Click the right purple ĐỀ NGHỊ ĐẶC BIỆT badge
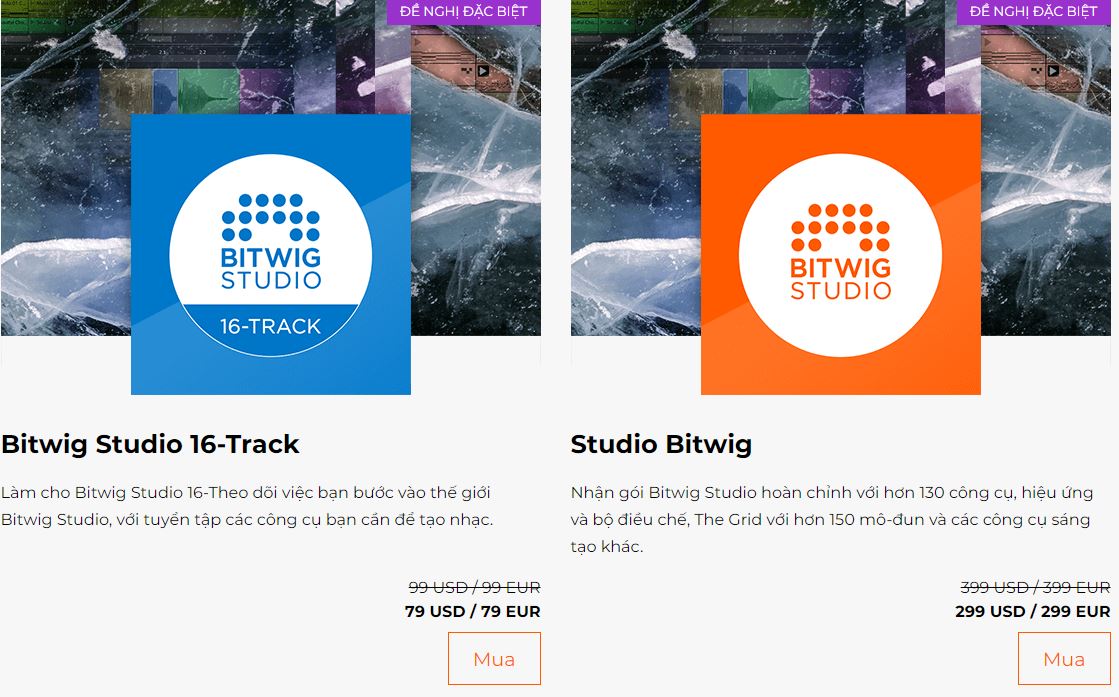The height and width of the screenshot is (697, 1119). 1034,11
